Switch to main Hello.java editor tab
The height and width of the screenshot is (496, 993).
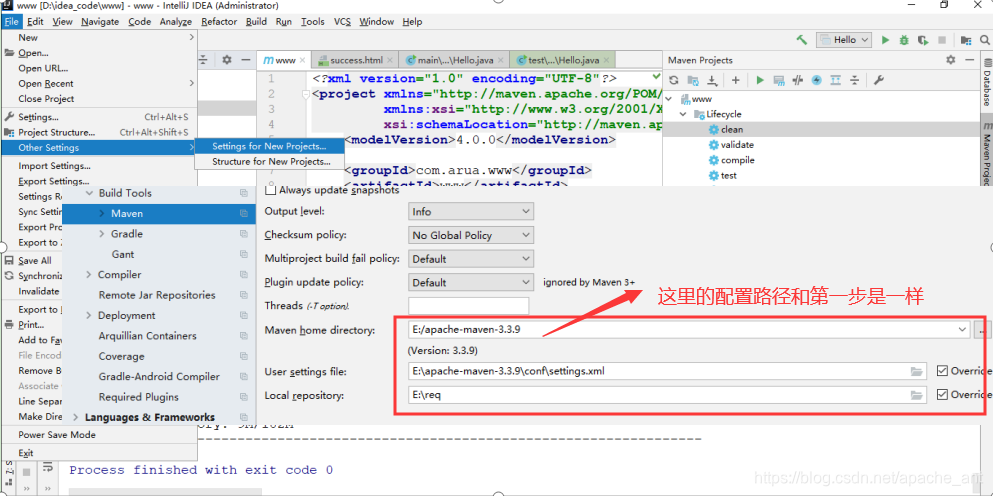pos(455,61)
